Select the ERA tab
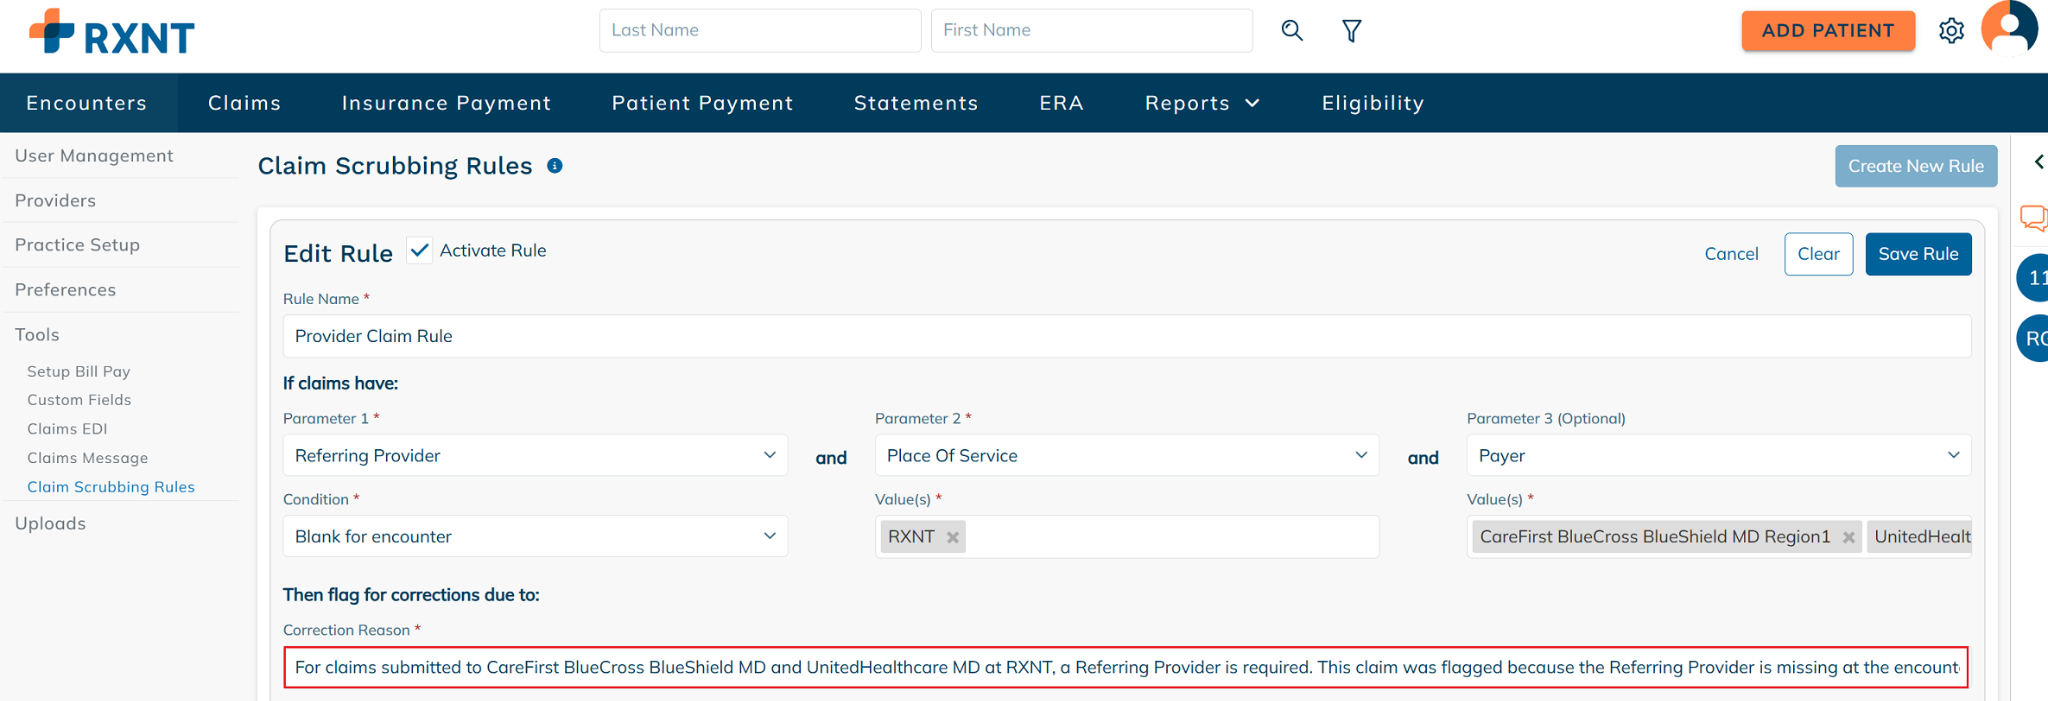2048x701 pixels. click(x=1061, y=103)
